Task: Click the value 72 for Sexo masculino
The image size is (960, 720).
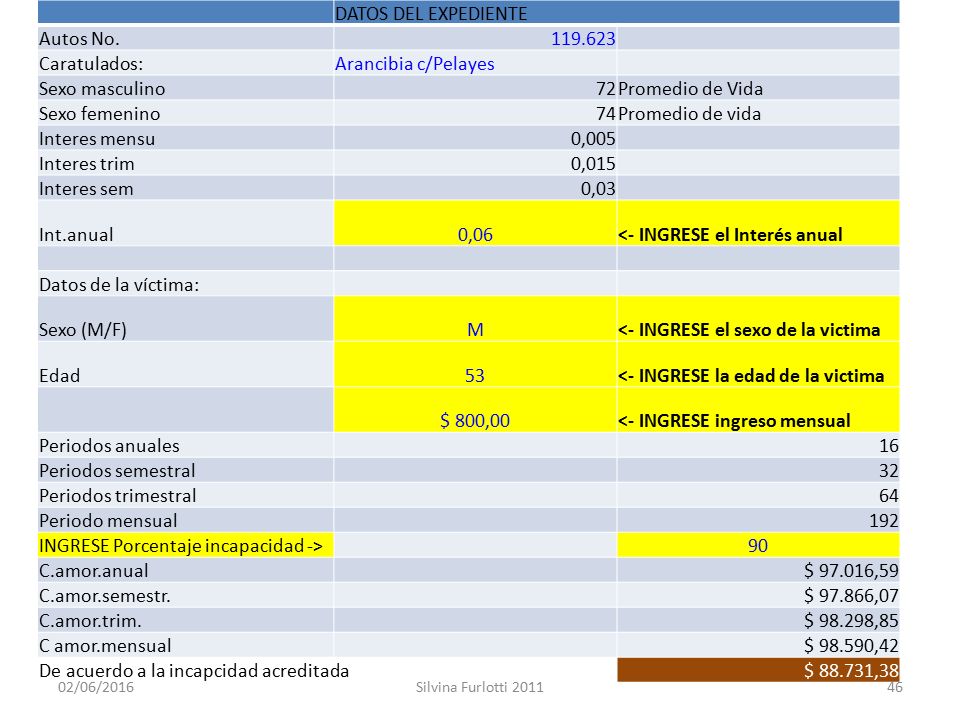Action: [606, 89]
